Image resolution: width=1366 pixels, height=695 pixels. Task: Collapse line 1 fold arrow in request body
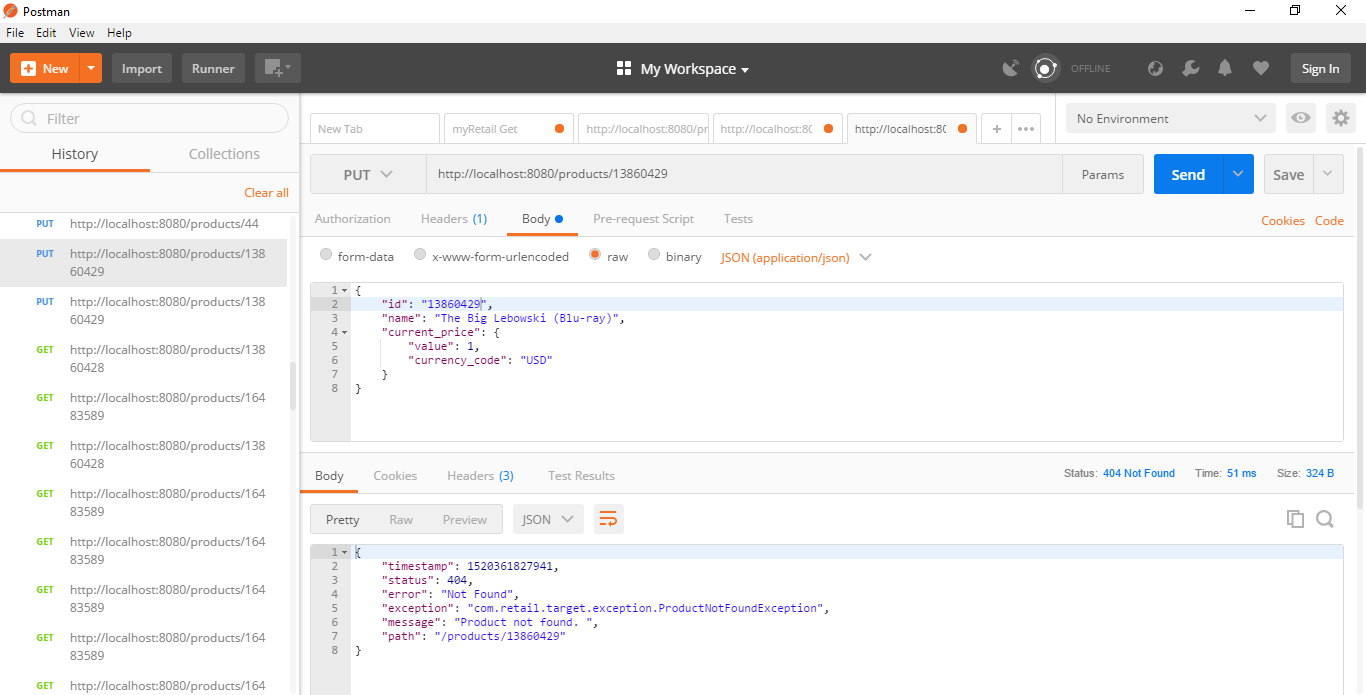point(345,290)
